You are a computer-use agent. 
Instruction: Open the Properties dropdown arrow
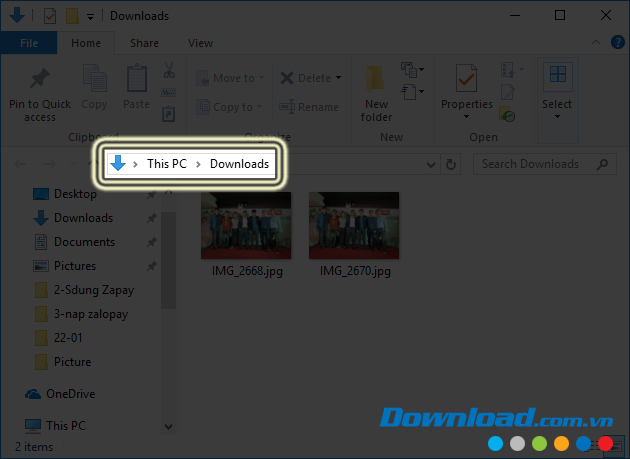coord(466,117)
